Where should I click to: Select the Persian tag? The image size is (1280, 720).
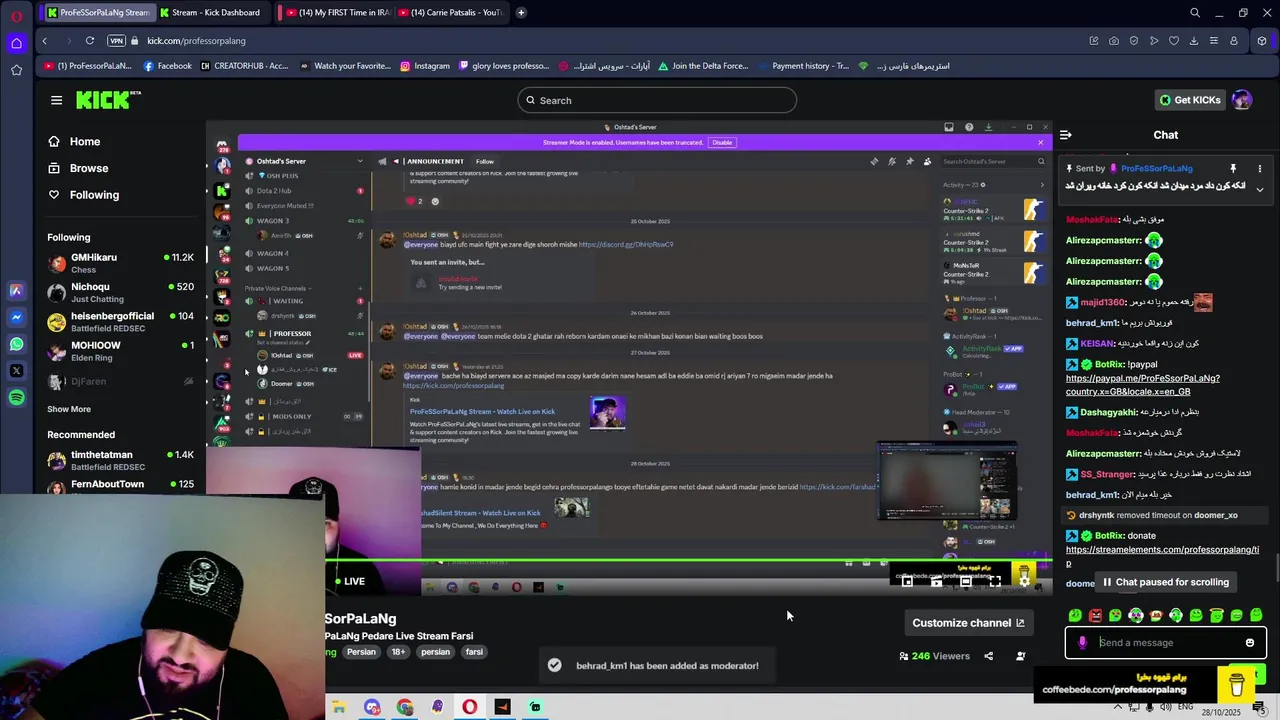tap(361, 652)
